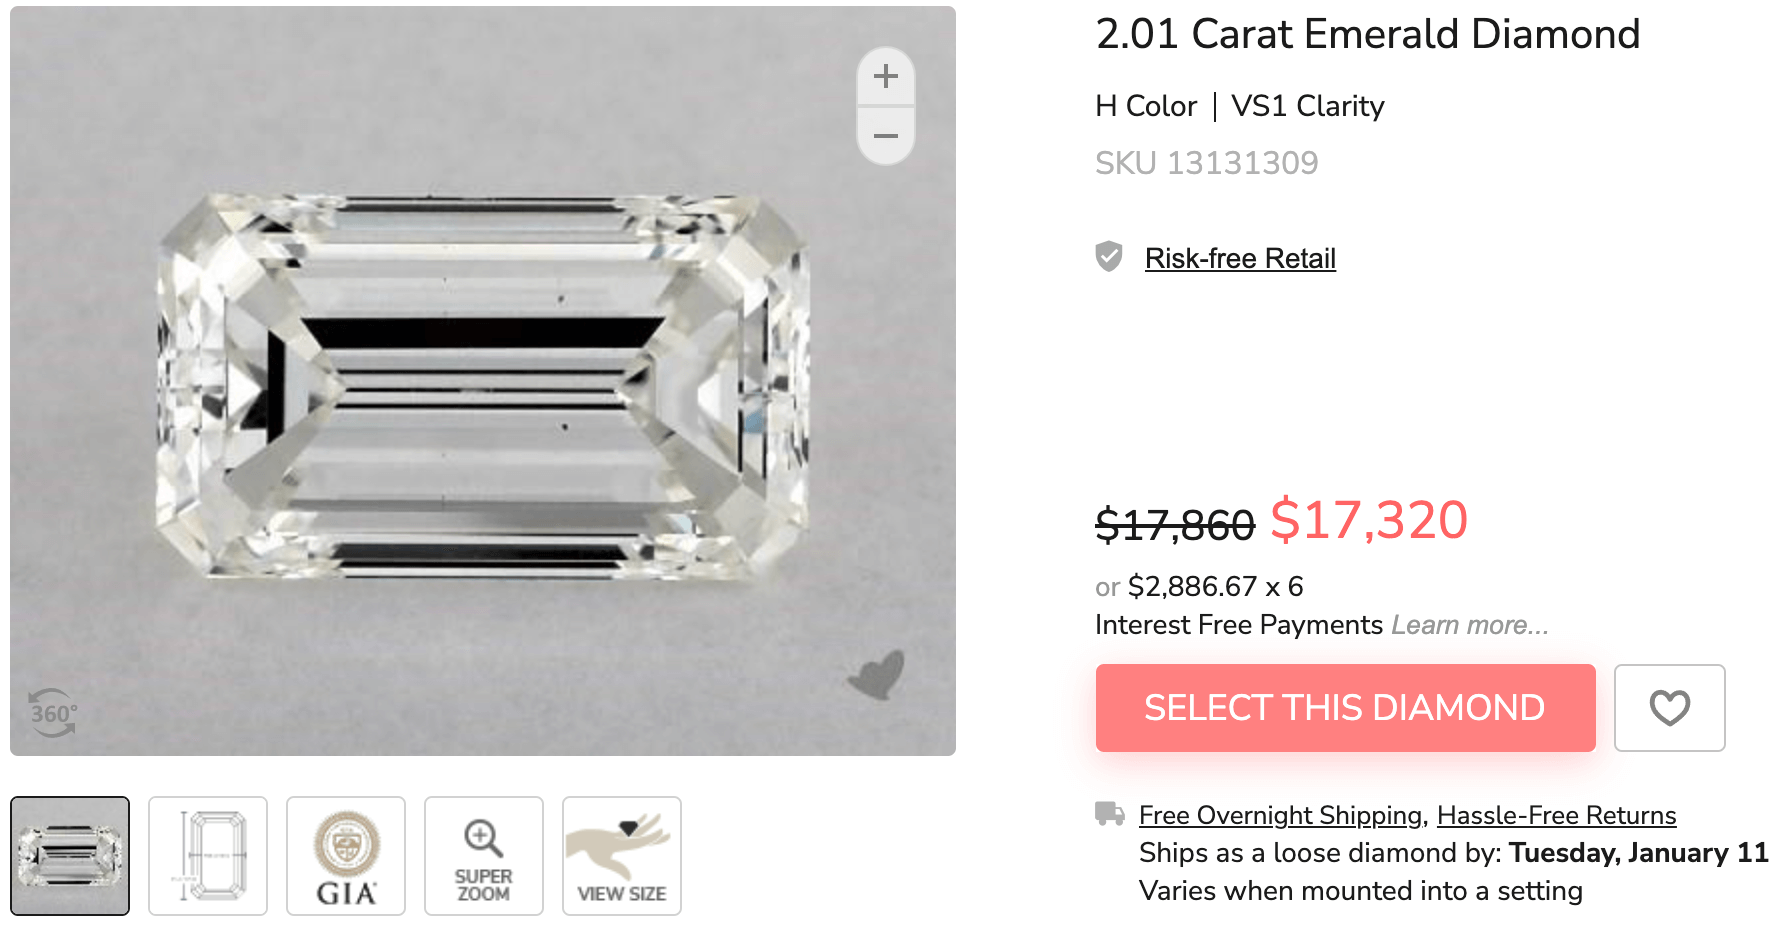Click the 2.01 Carat Emerald Diamond title
The height and width of the screenshot is (928, 1788).
[x=1367, y=33]
